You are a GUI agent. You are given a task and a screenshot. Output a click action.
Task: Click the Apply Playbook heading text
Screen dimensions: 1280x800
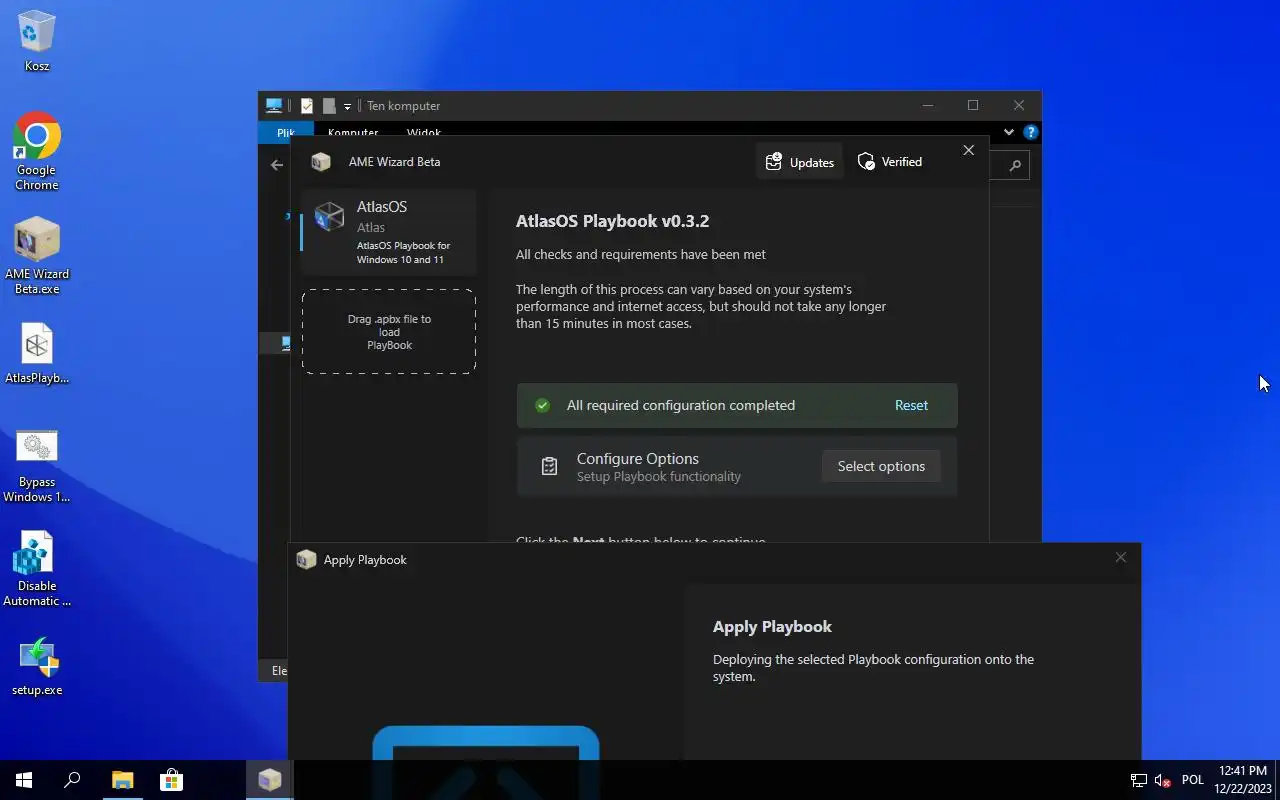click(772, 626)
